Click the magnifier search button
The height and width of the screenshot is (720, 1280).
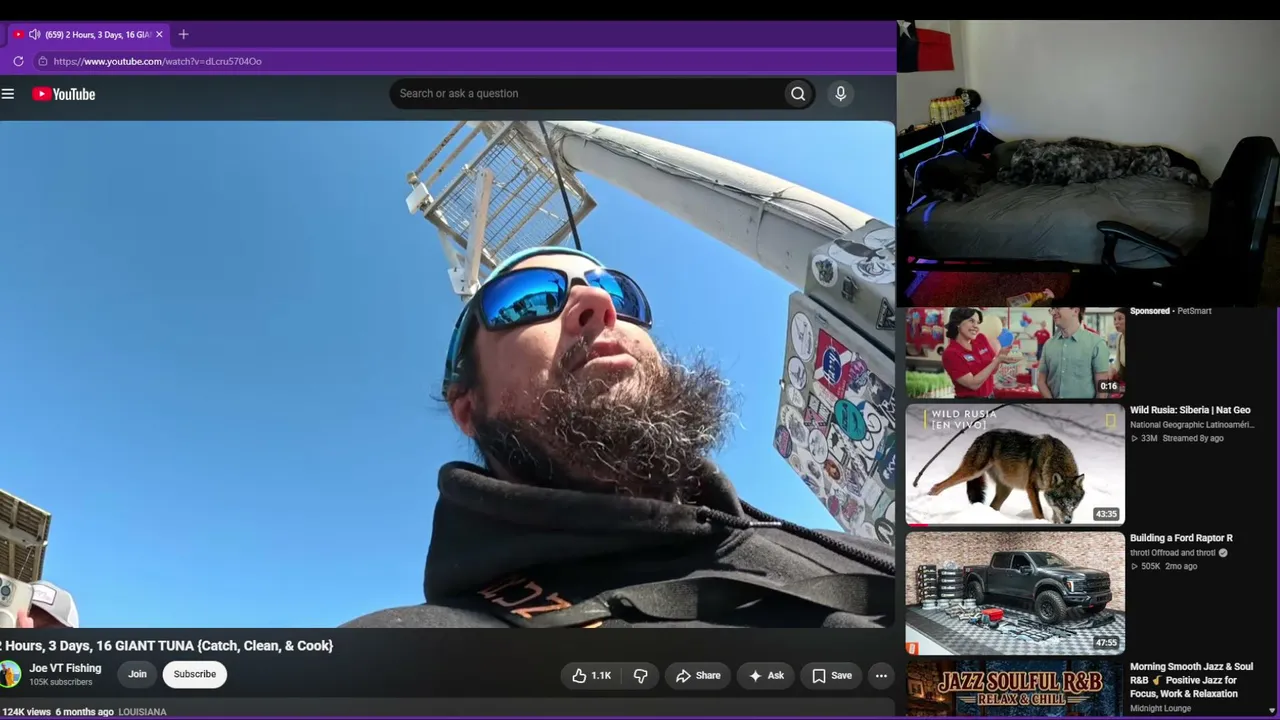798,94
